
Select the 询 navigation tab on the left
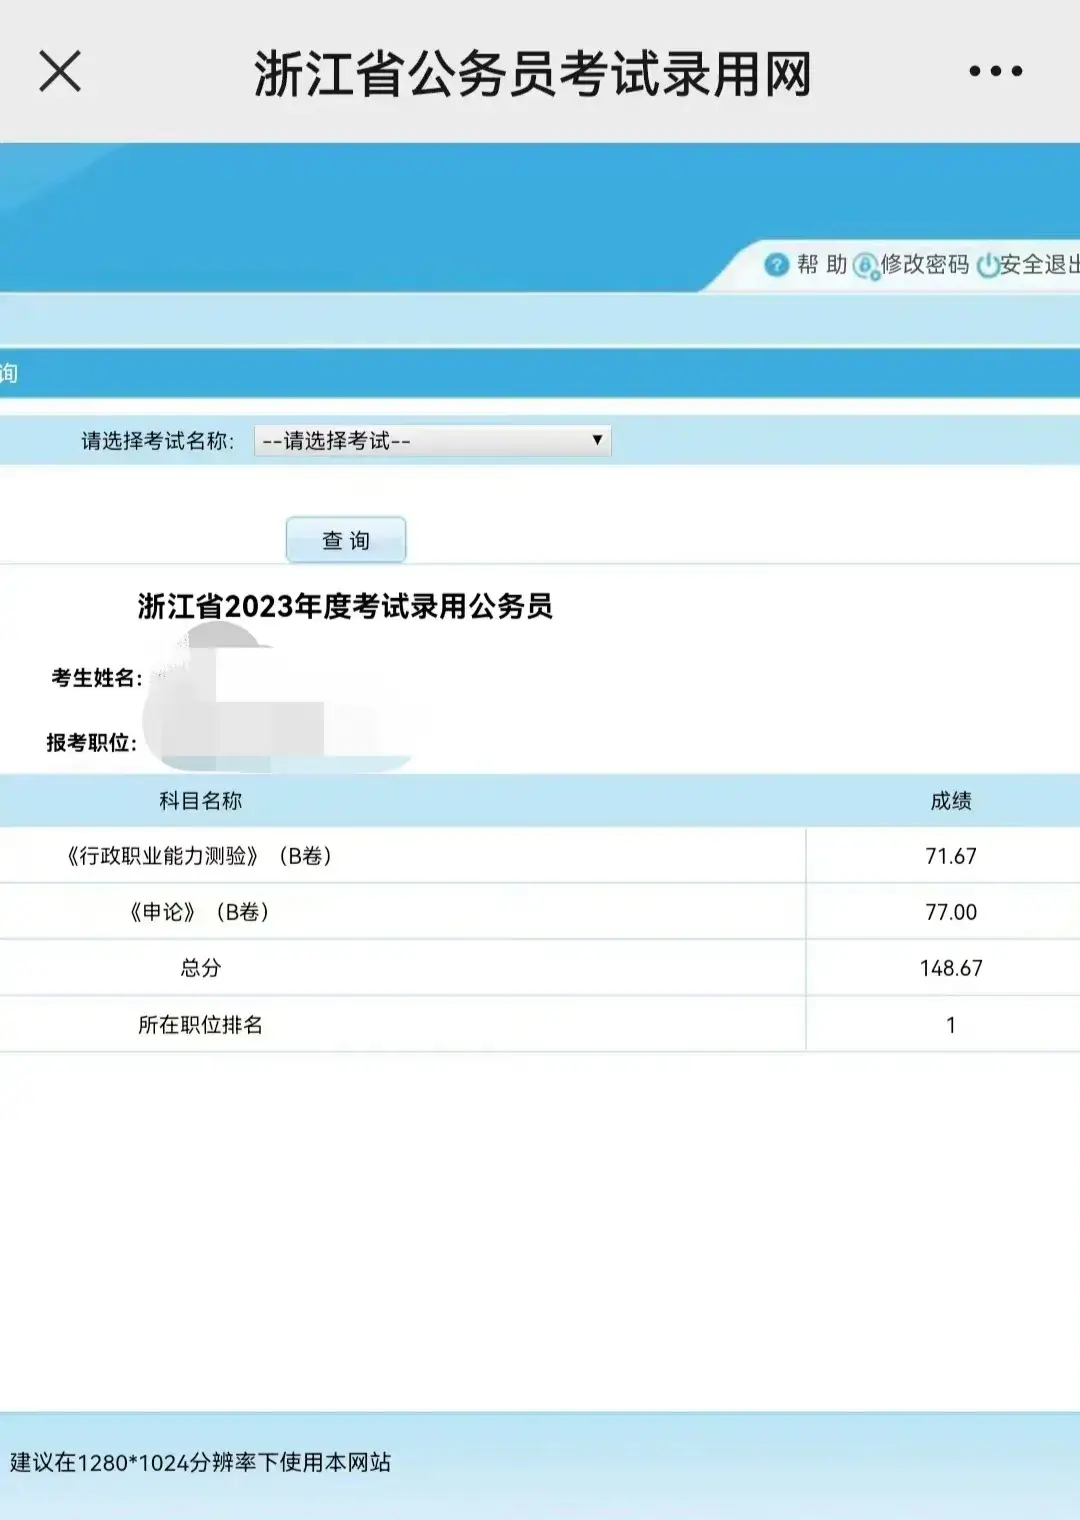[x=8, y=370]
